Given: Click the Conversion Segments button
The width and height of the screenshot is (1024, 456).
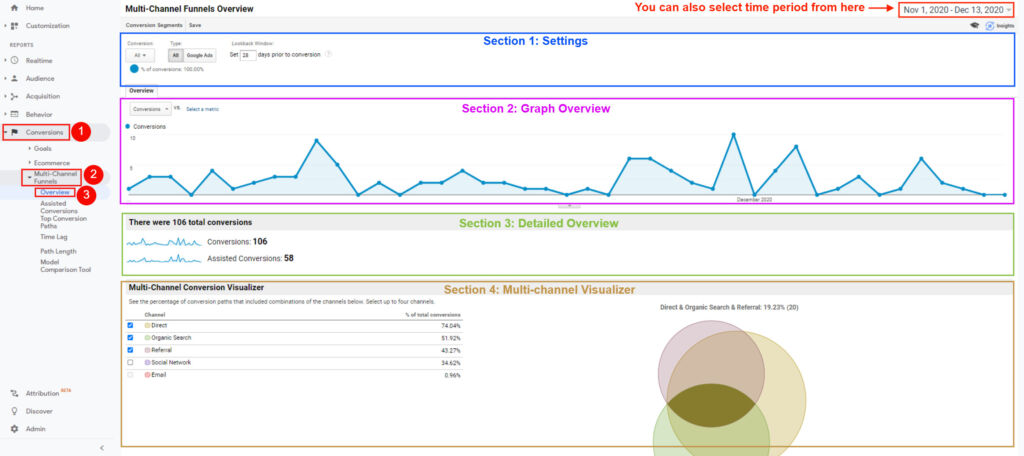Looking at the screenshot, I should pyautogui.click(x=154, y=25).
